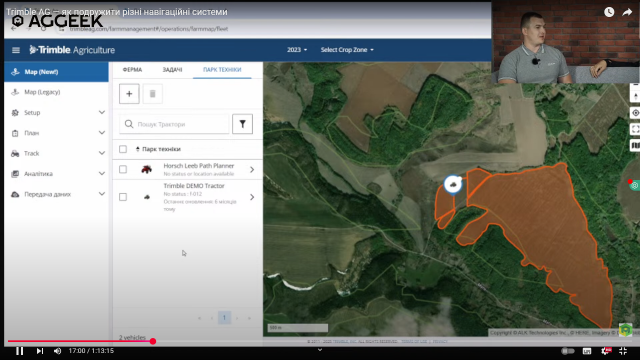Switch to the ПАРК ТЕХНІКИ tab
This screenshot has height=360, width=640.
point(222,70)
